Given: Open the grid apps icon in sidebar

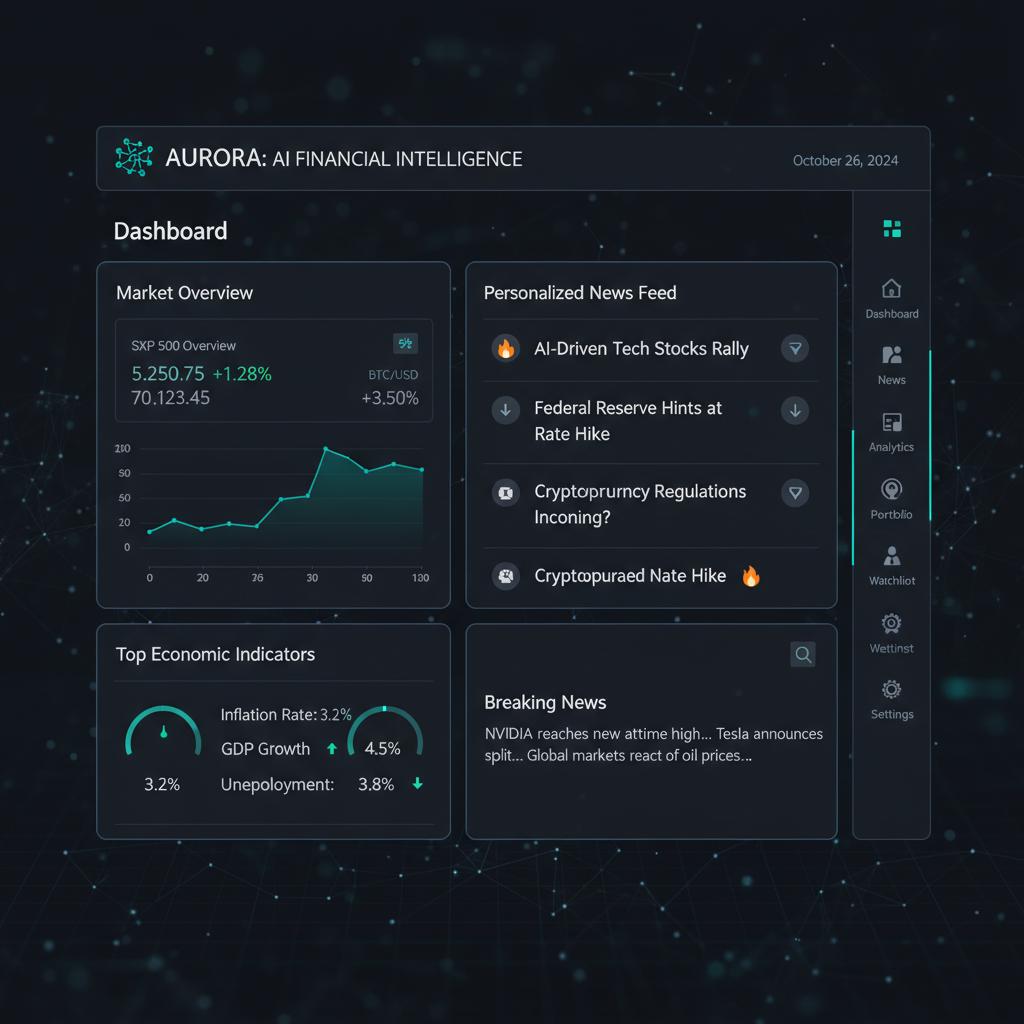Looking at the screenshot, I should coord(892,229).
